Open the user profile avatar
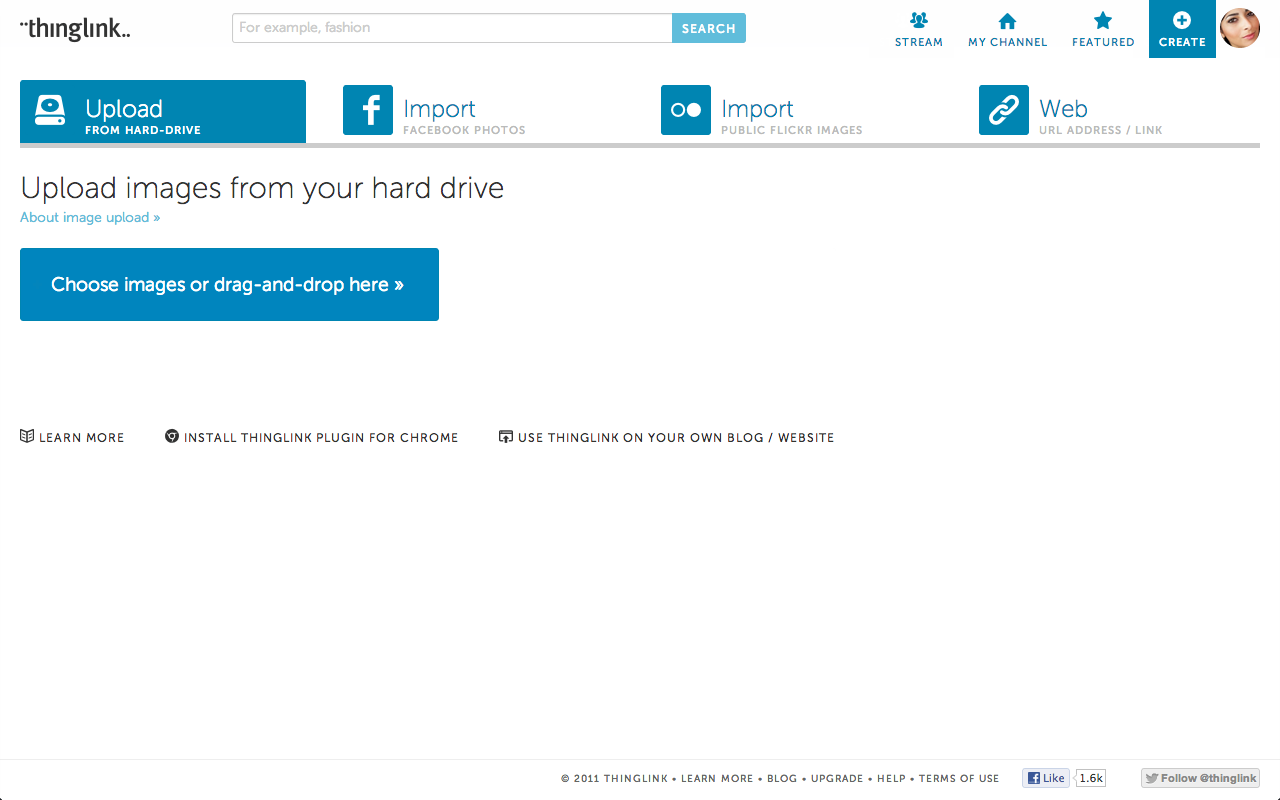The width and height of the screenshot is (1280, 800). pyautogui.click(x=1240, y=28)
